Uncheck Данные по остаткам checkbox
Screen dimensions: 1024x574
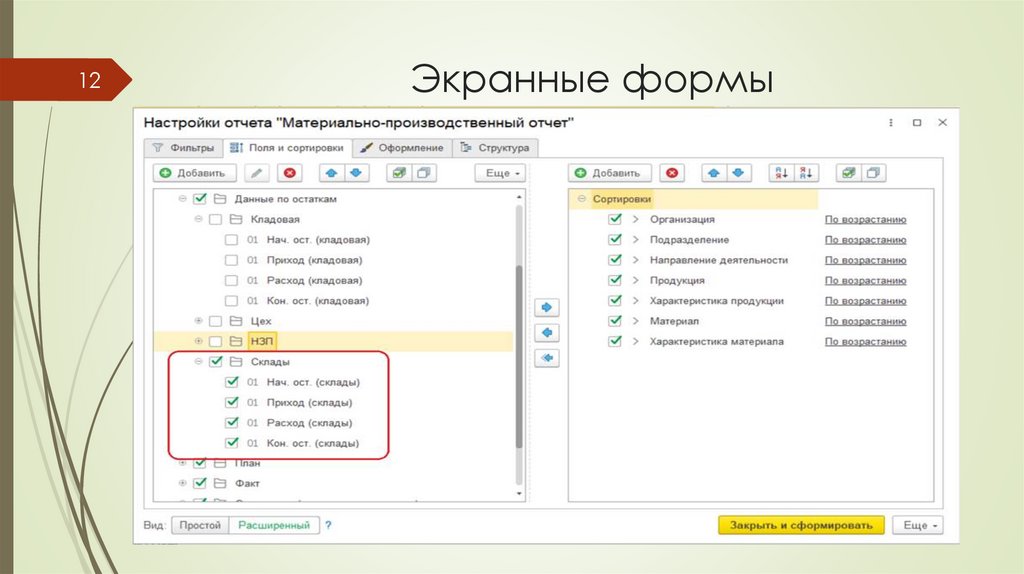(x=200, y=199)
